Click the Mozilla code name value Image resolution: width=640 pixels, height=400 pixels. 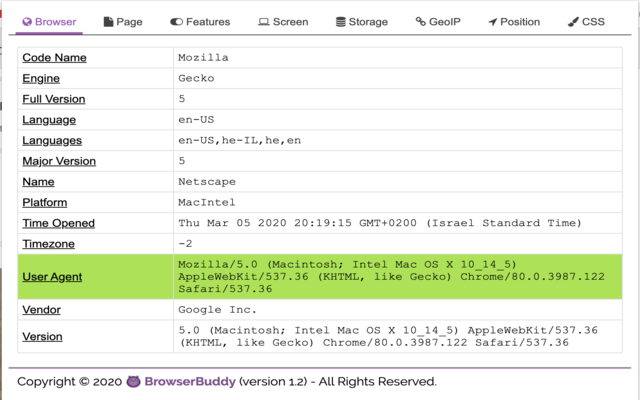point(203,58)
